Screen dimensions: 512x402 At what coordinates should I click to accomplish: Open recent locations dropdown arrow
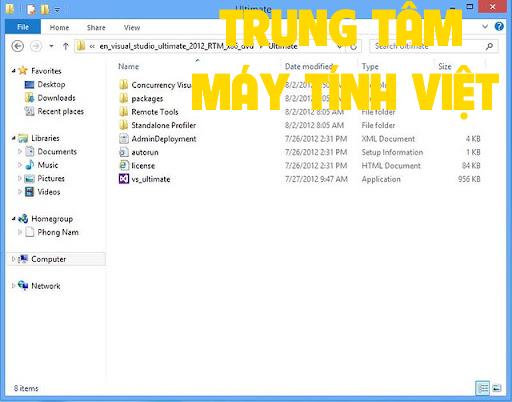coord(51,46)
